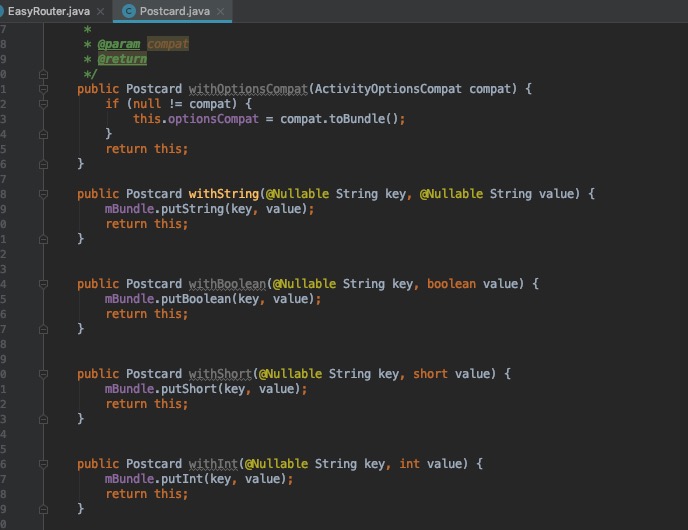Click fold end marker of withString method
The width and height of the screenshot is (688, 530).
click(43, 239)
